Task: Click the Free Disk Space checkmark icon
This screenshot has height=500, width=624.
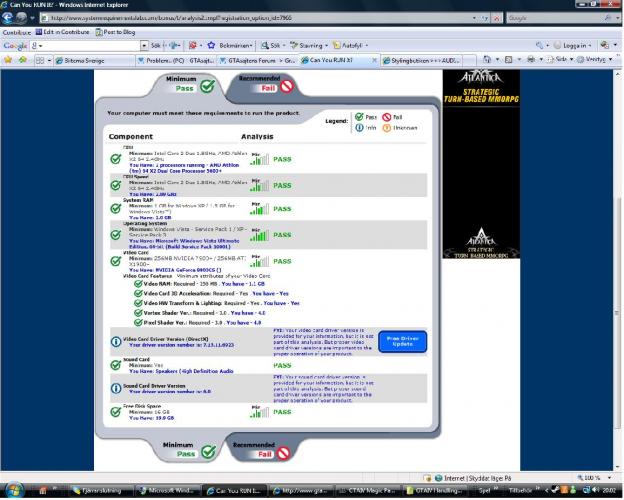Action: click(116, 411)
